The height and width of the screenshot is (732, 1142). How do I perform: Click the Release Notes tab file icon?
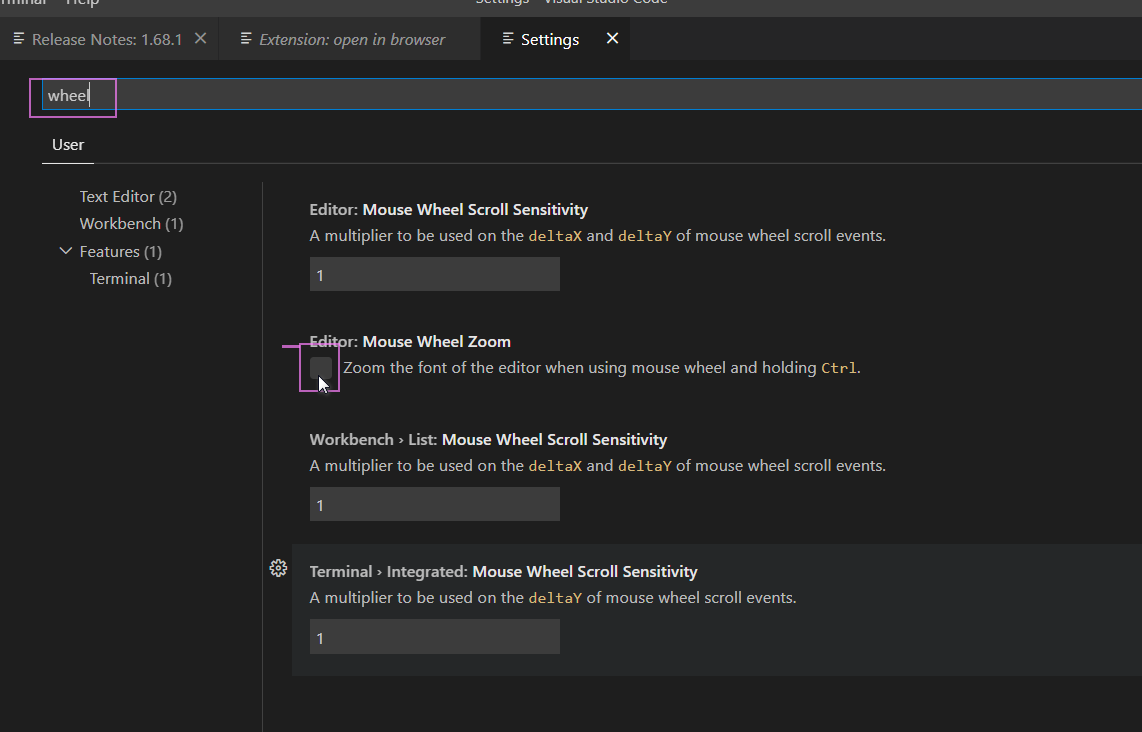pos(19,39)
